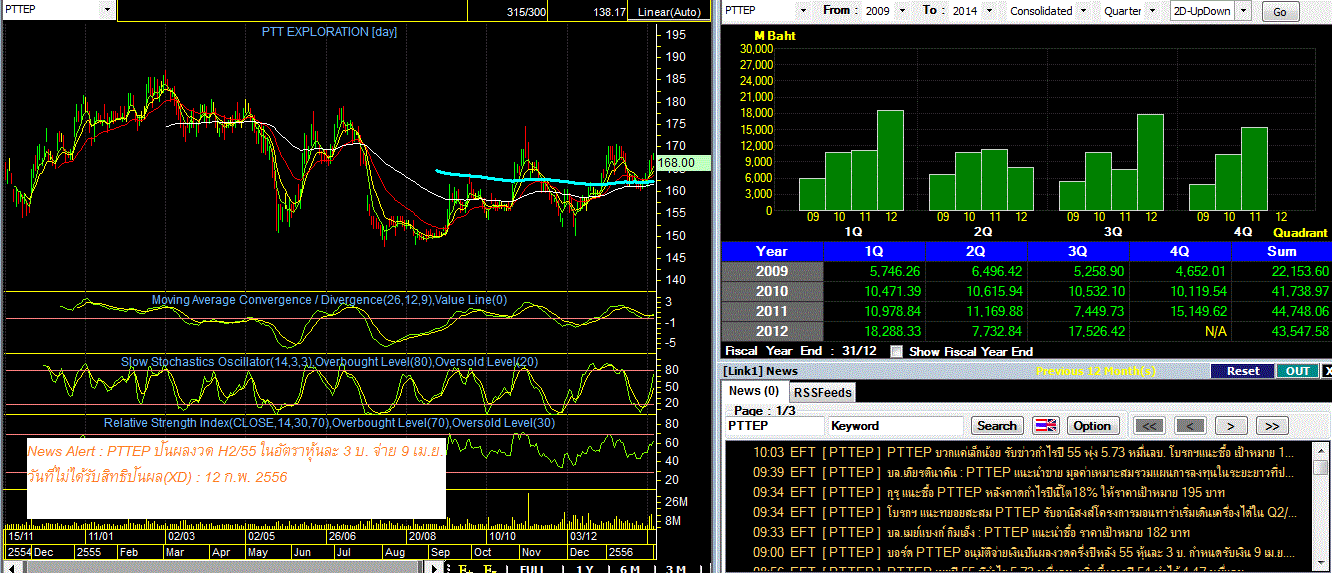Click the news symbol field containing PTTEP
Viewport: 1332px width, 573px height.
[773, 426]
